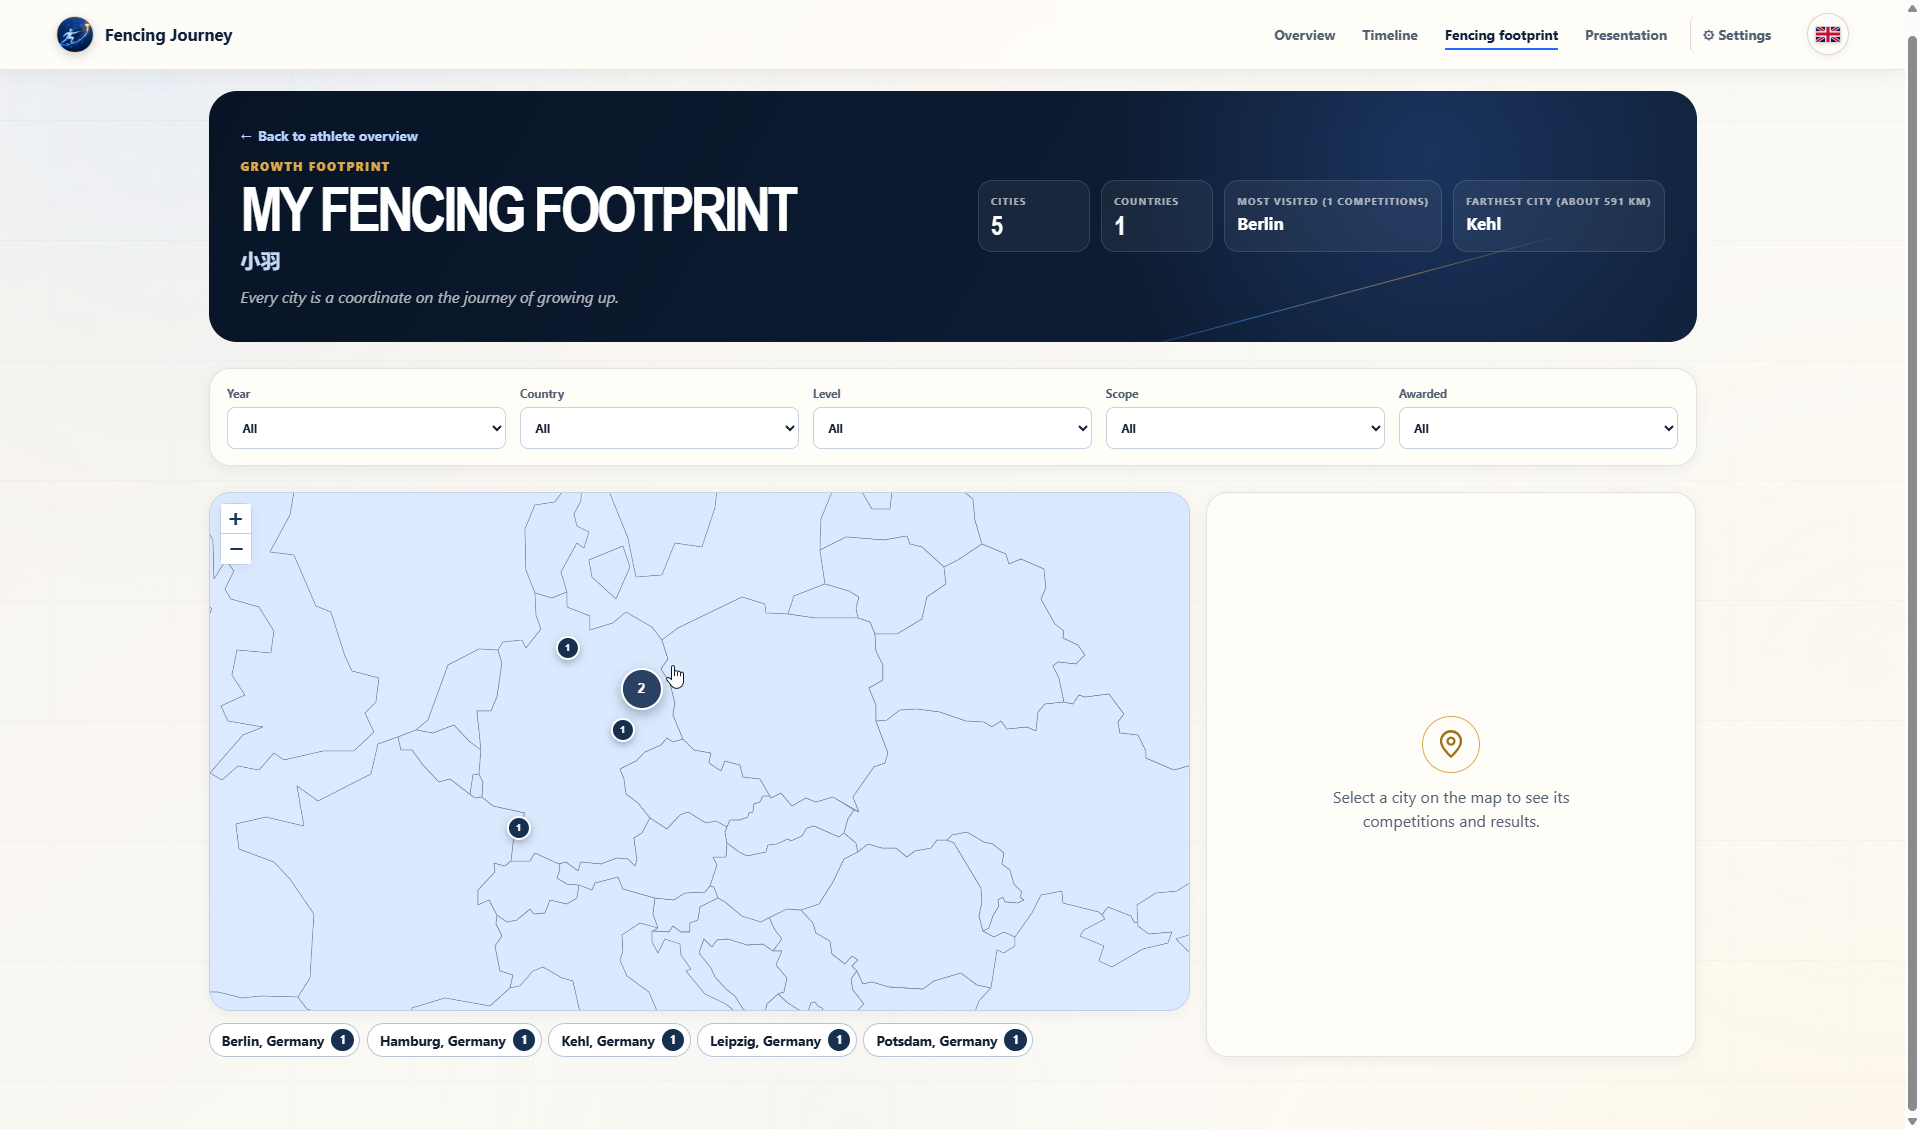Go to the Timeline tab
The height and width of the screenshot is (1129, 1920).
pyautogui.click(x=1389, y=35)
